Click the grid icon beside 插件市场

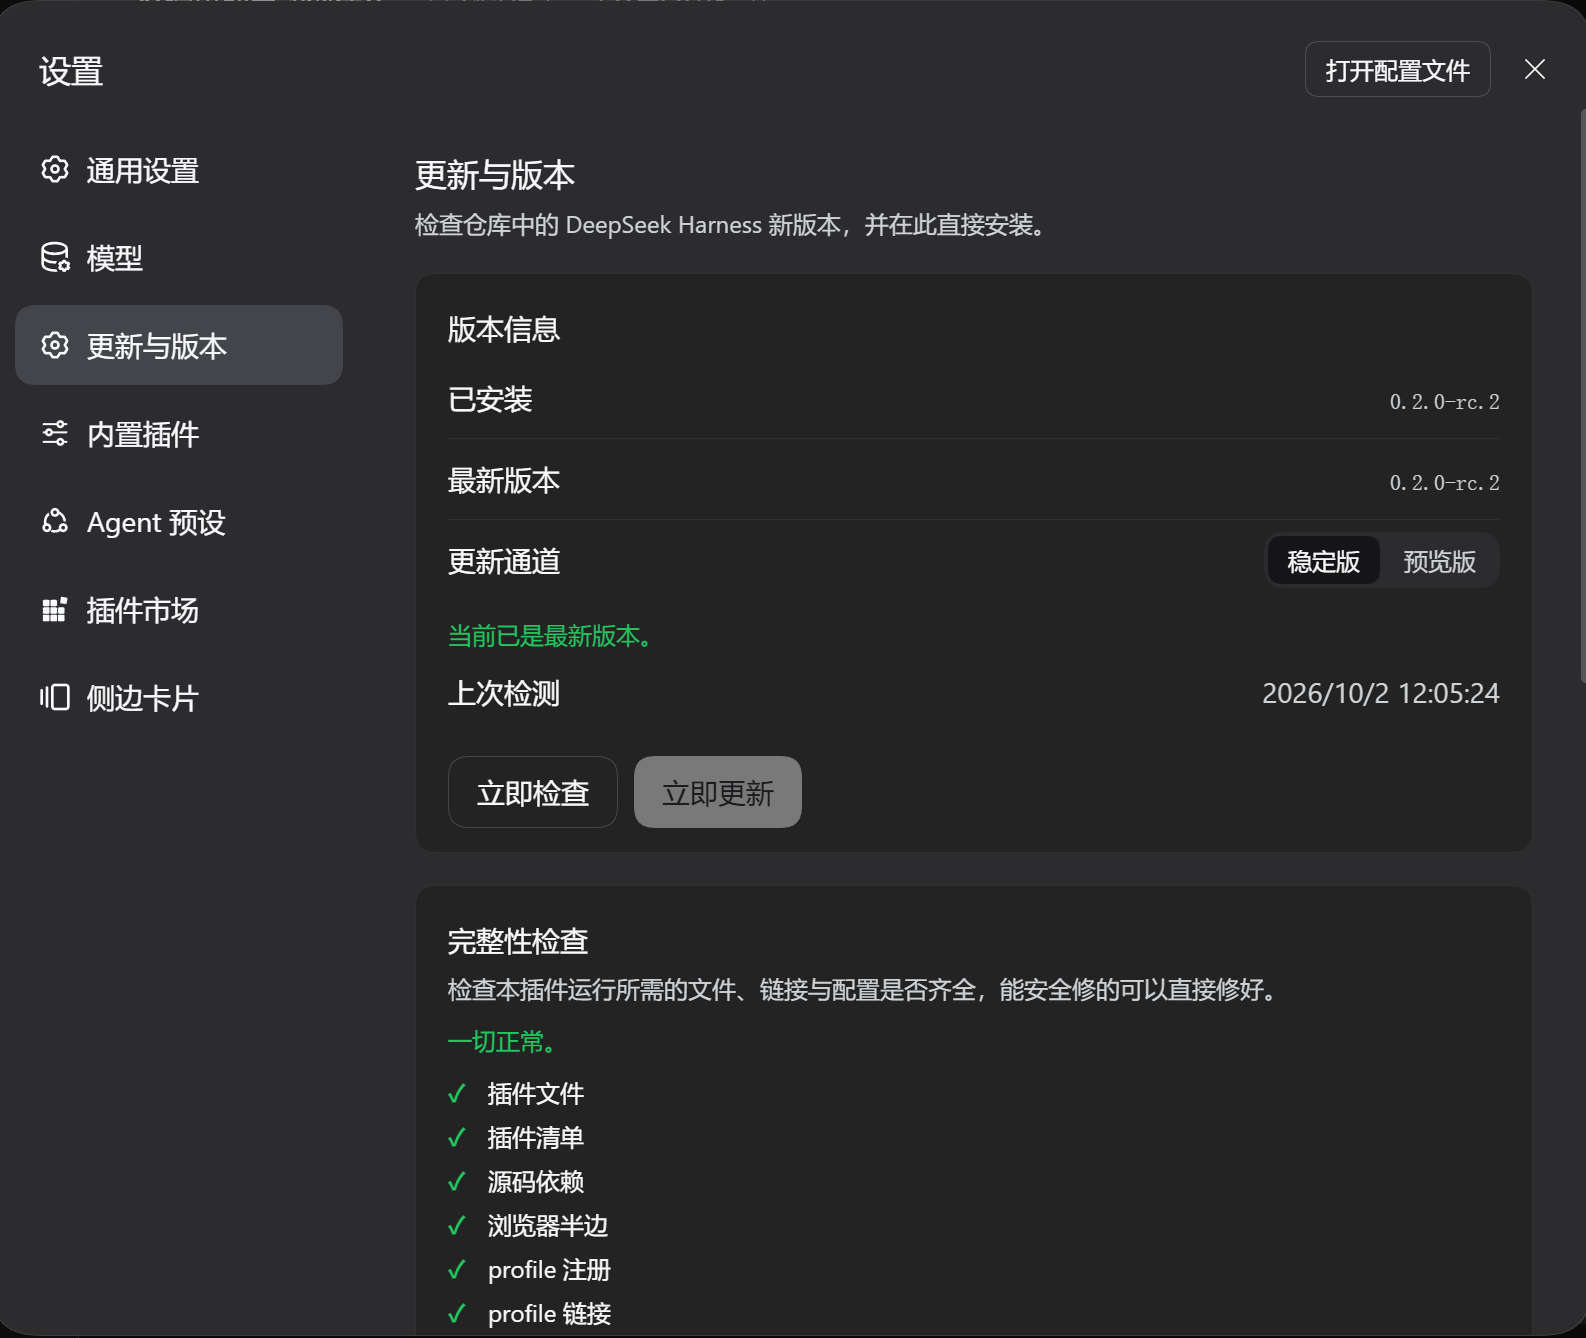pos(55,610)
